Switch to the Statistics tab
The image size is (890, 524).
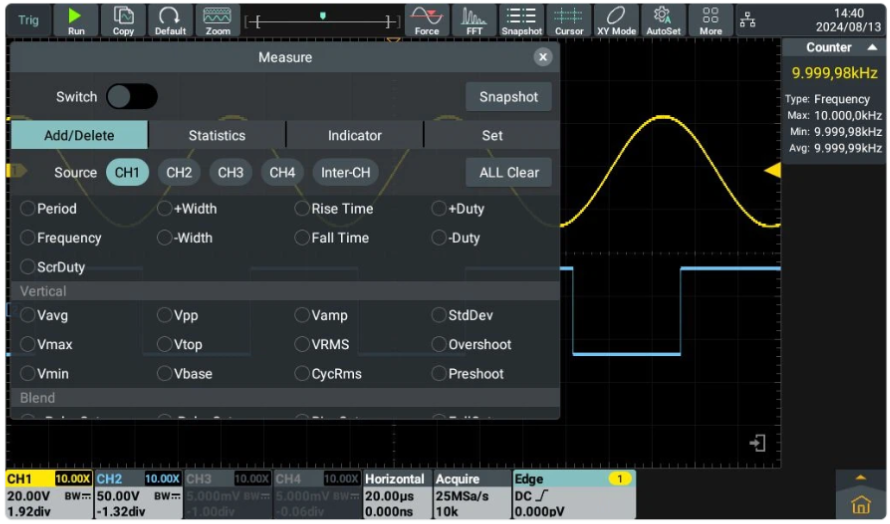coord(217,135)
